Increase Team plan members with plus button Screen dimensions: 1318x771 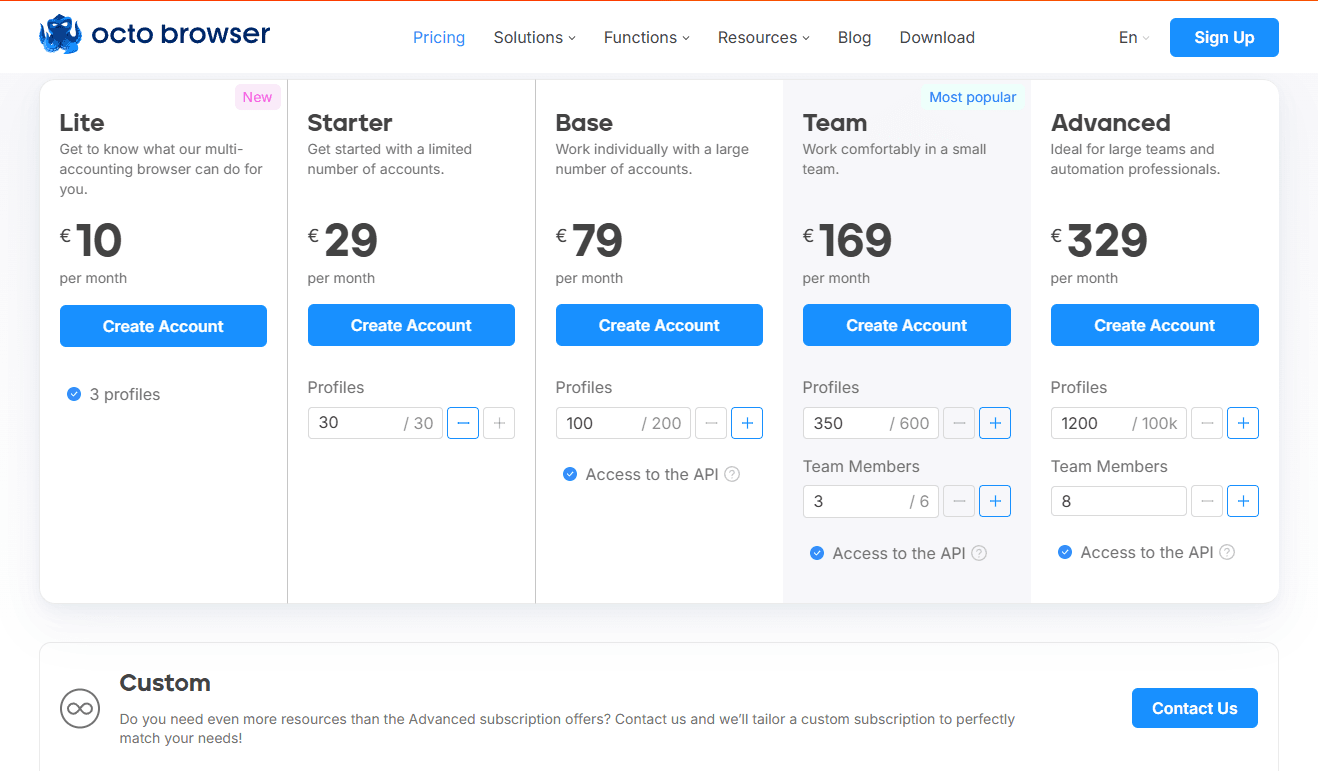(995, 501)
